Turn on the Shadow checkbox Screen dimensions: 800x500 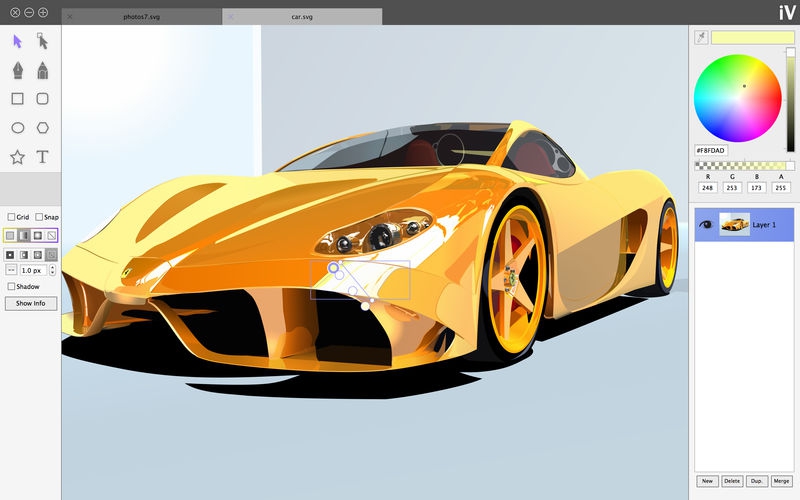(11, 286)
